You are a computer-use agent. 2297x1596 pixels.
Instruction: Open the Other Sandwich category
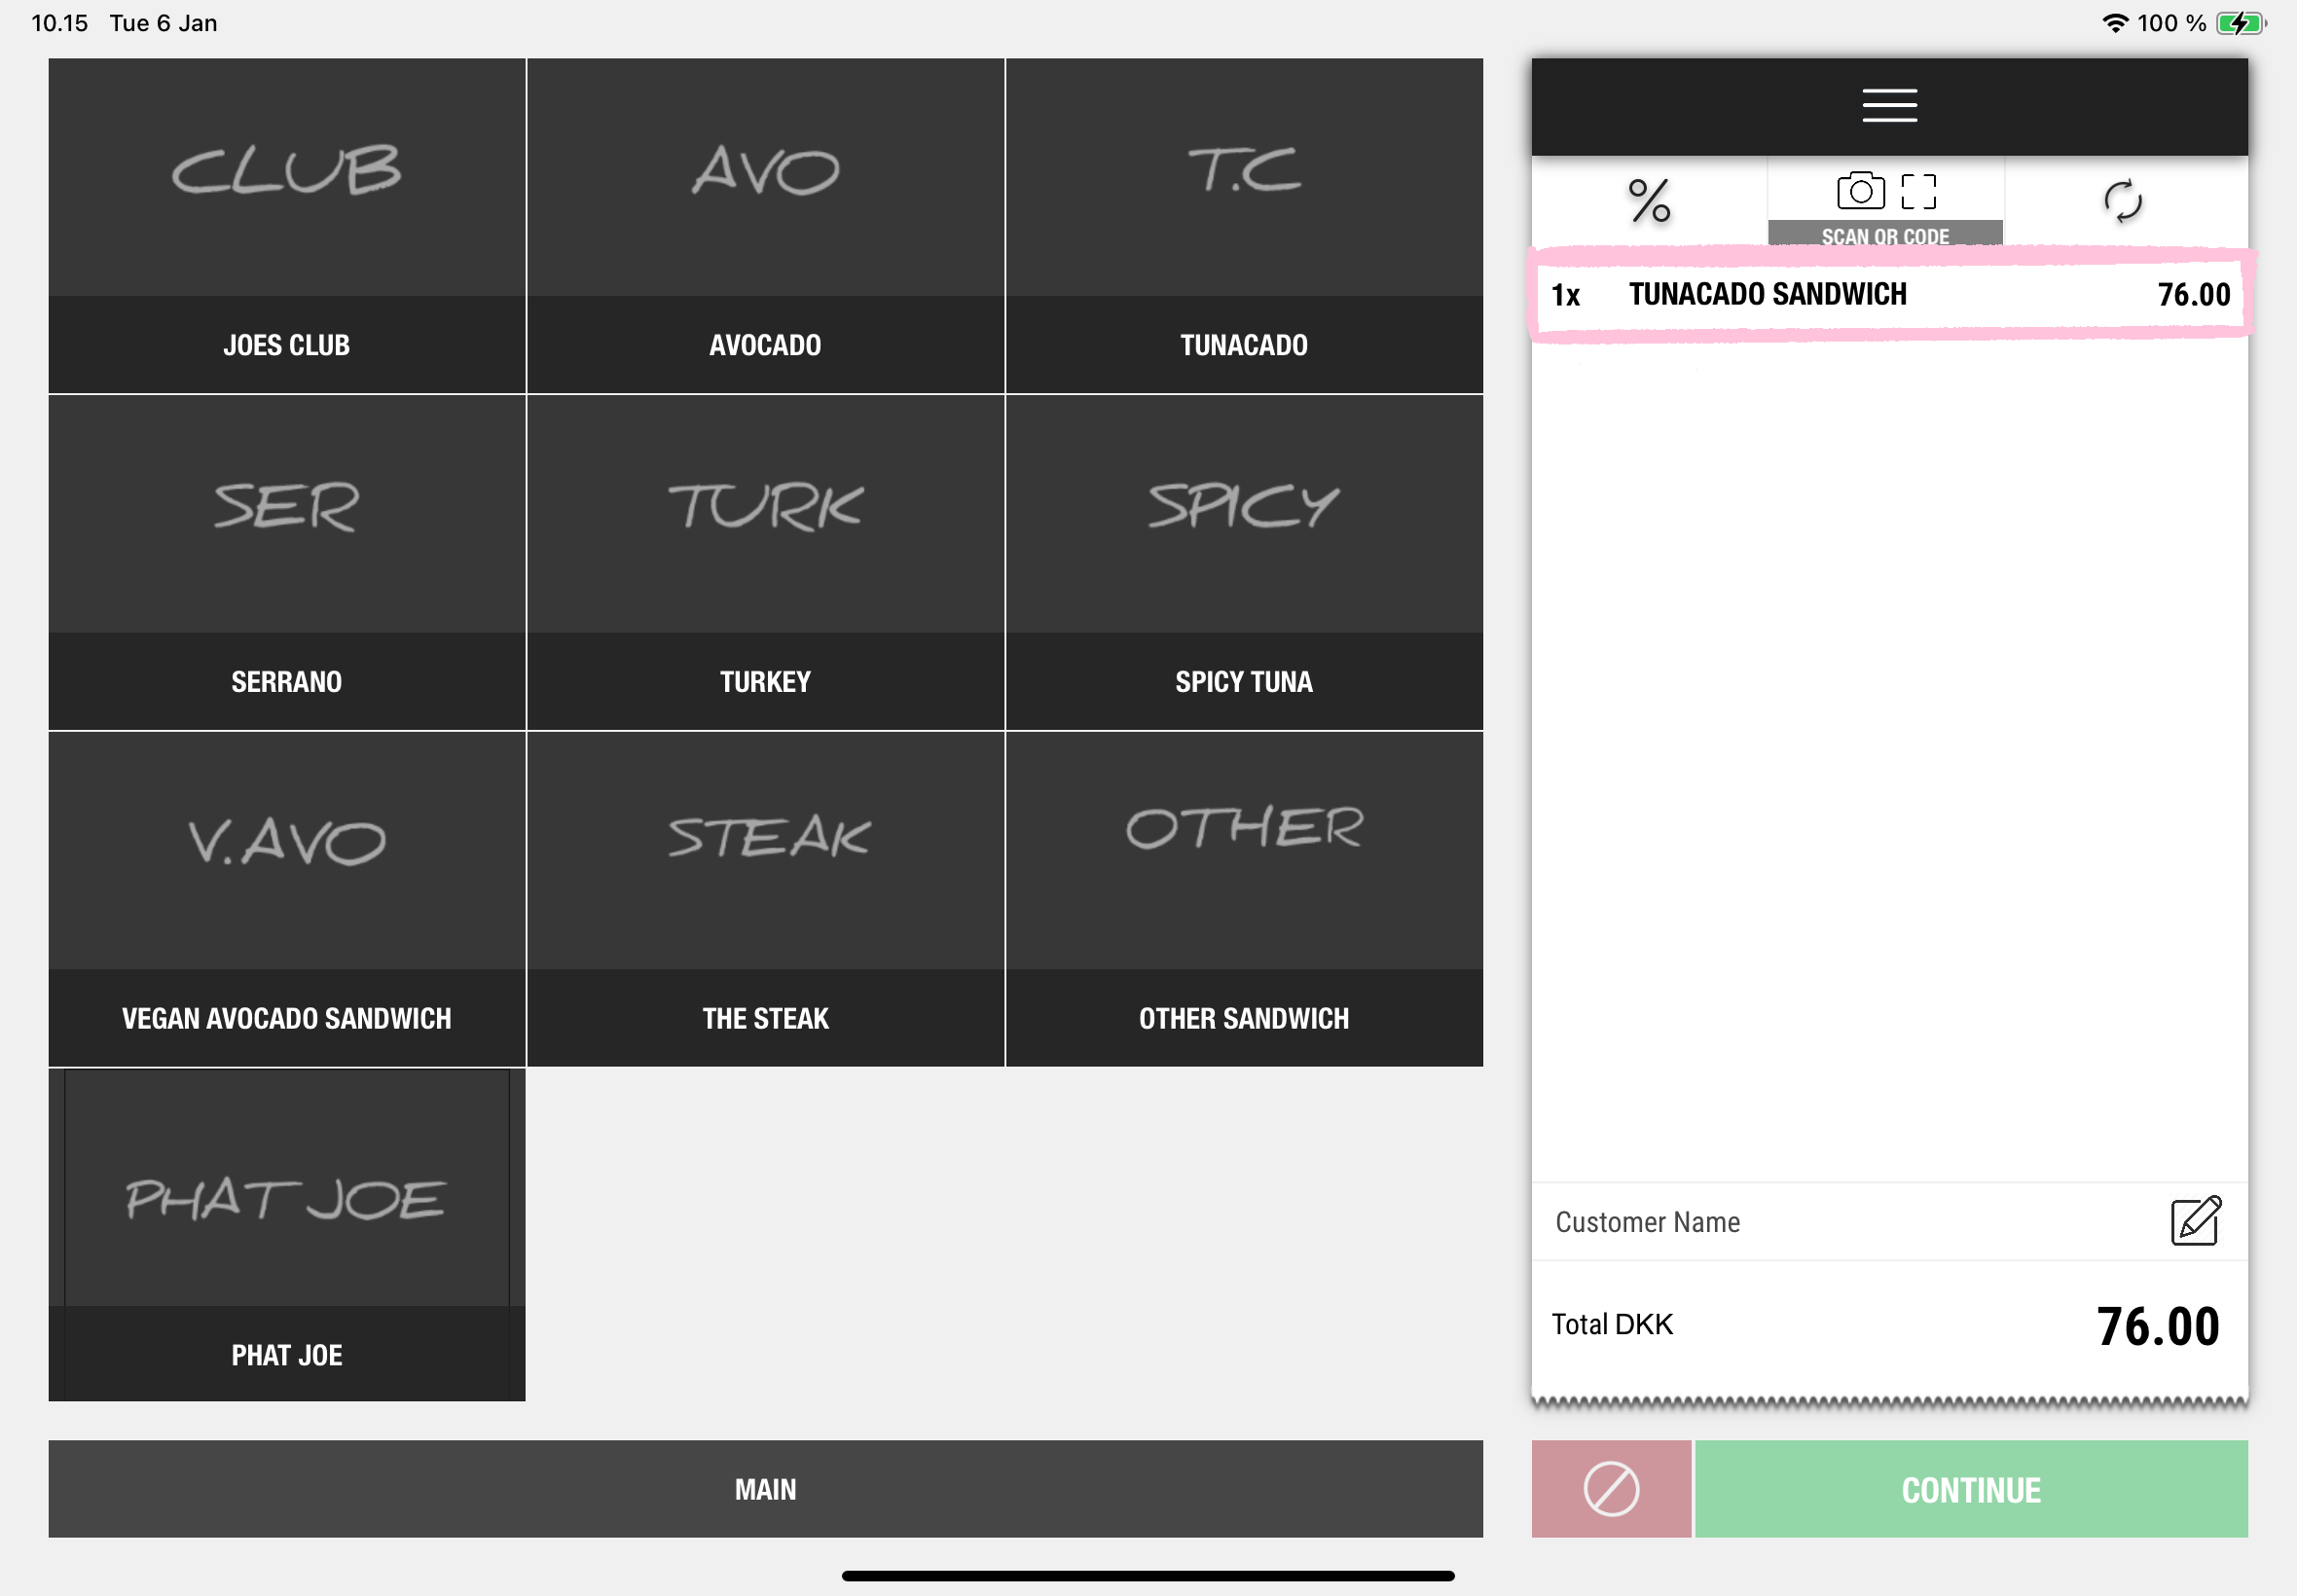click(1243, 898)
